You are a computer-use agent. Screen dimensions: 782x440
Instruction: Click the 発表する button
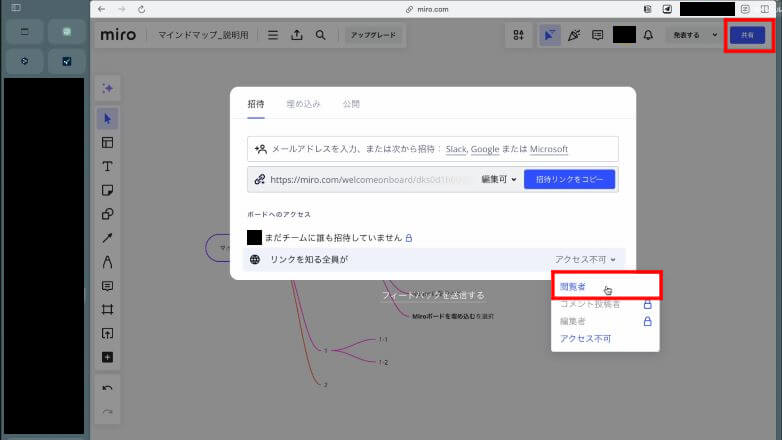687,35
